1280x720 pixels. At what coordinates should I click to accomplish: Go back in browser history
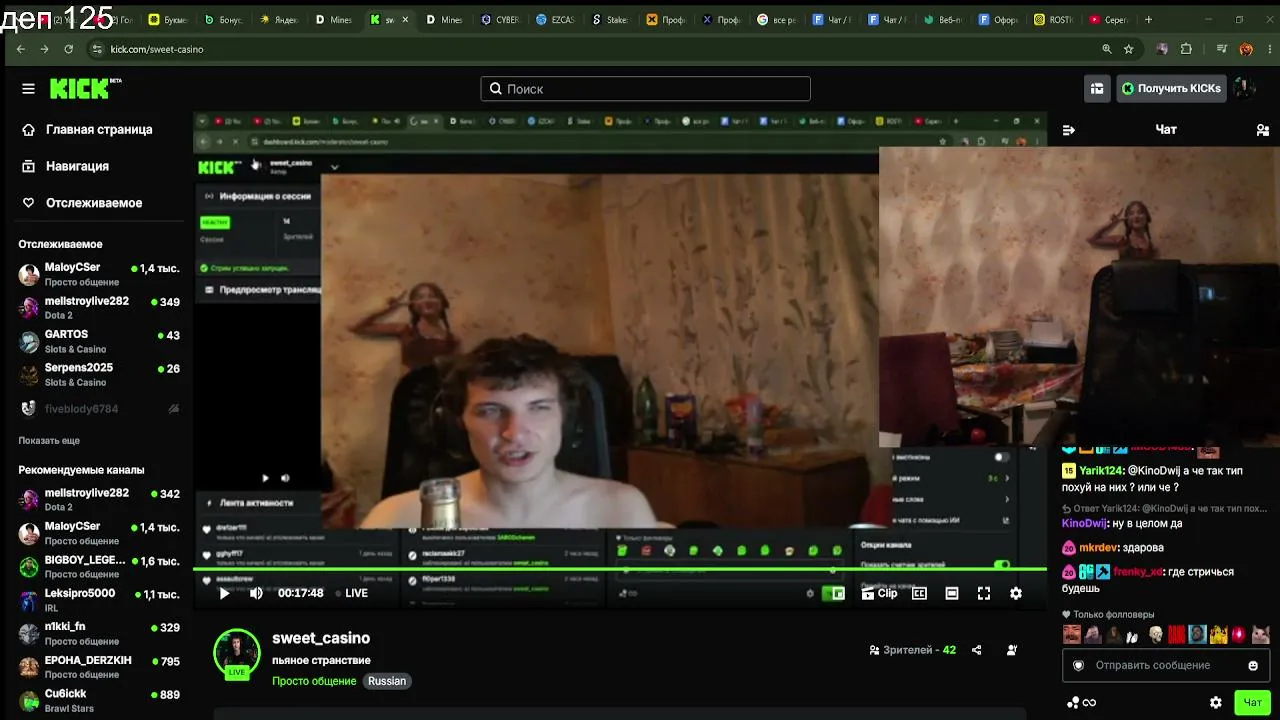[21, 49]
